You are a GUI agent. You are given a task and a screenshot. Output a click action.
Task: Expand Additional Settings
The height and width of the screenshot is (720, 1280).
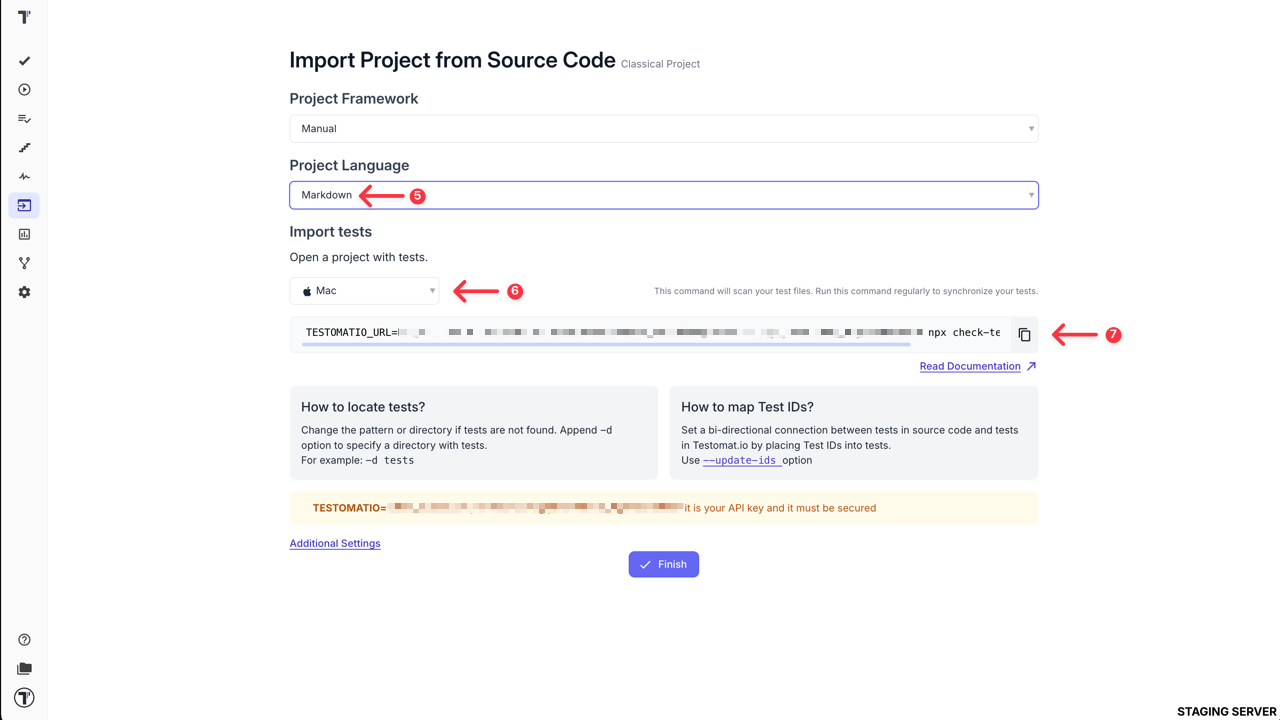click(334, 543)
